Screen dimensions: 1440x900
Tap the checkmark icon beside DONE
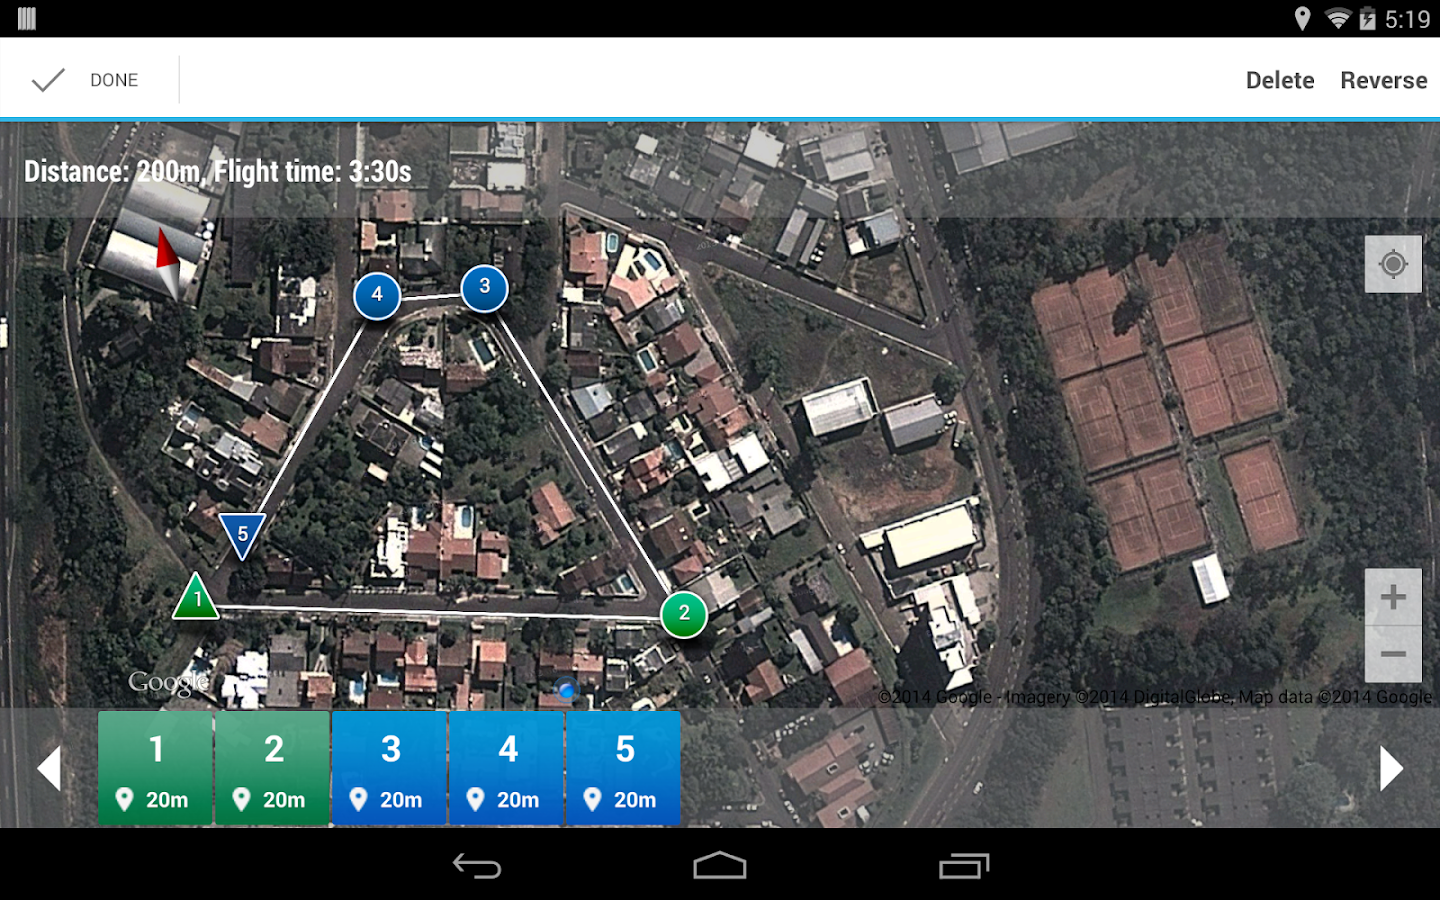click(x=48, y=79)
